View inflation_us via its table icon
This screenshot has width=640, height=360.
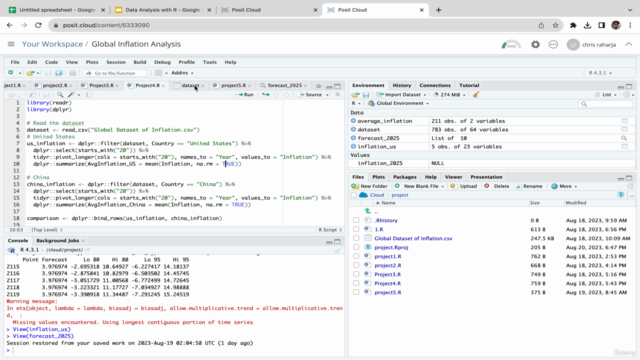pos(624,147)
